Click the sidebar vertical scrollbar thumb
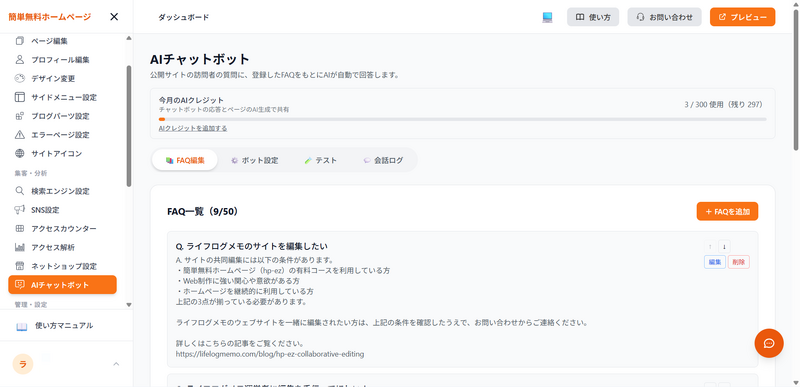 [129, 126]
